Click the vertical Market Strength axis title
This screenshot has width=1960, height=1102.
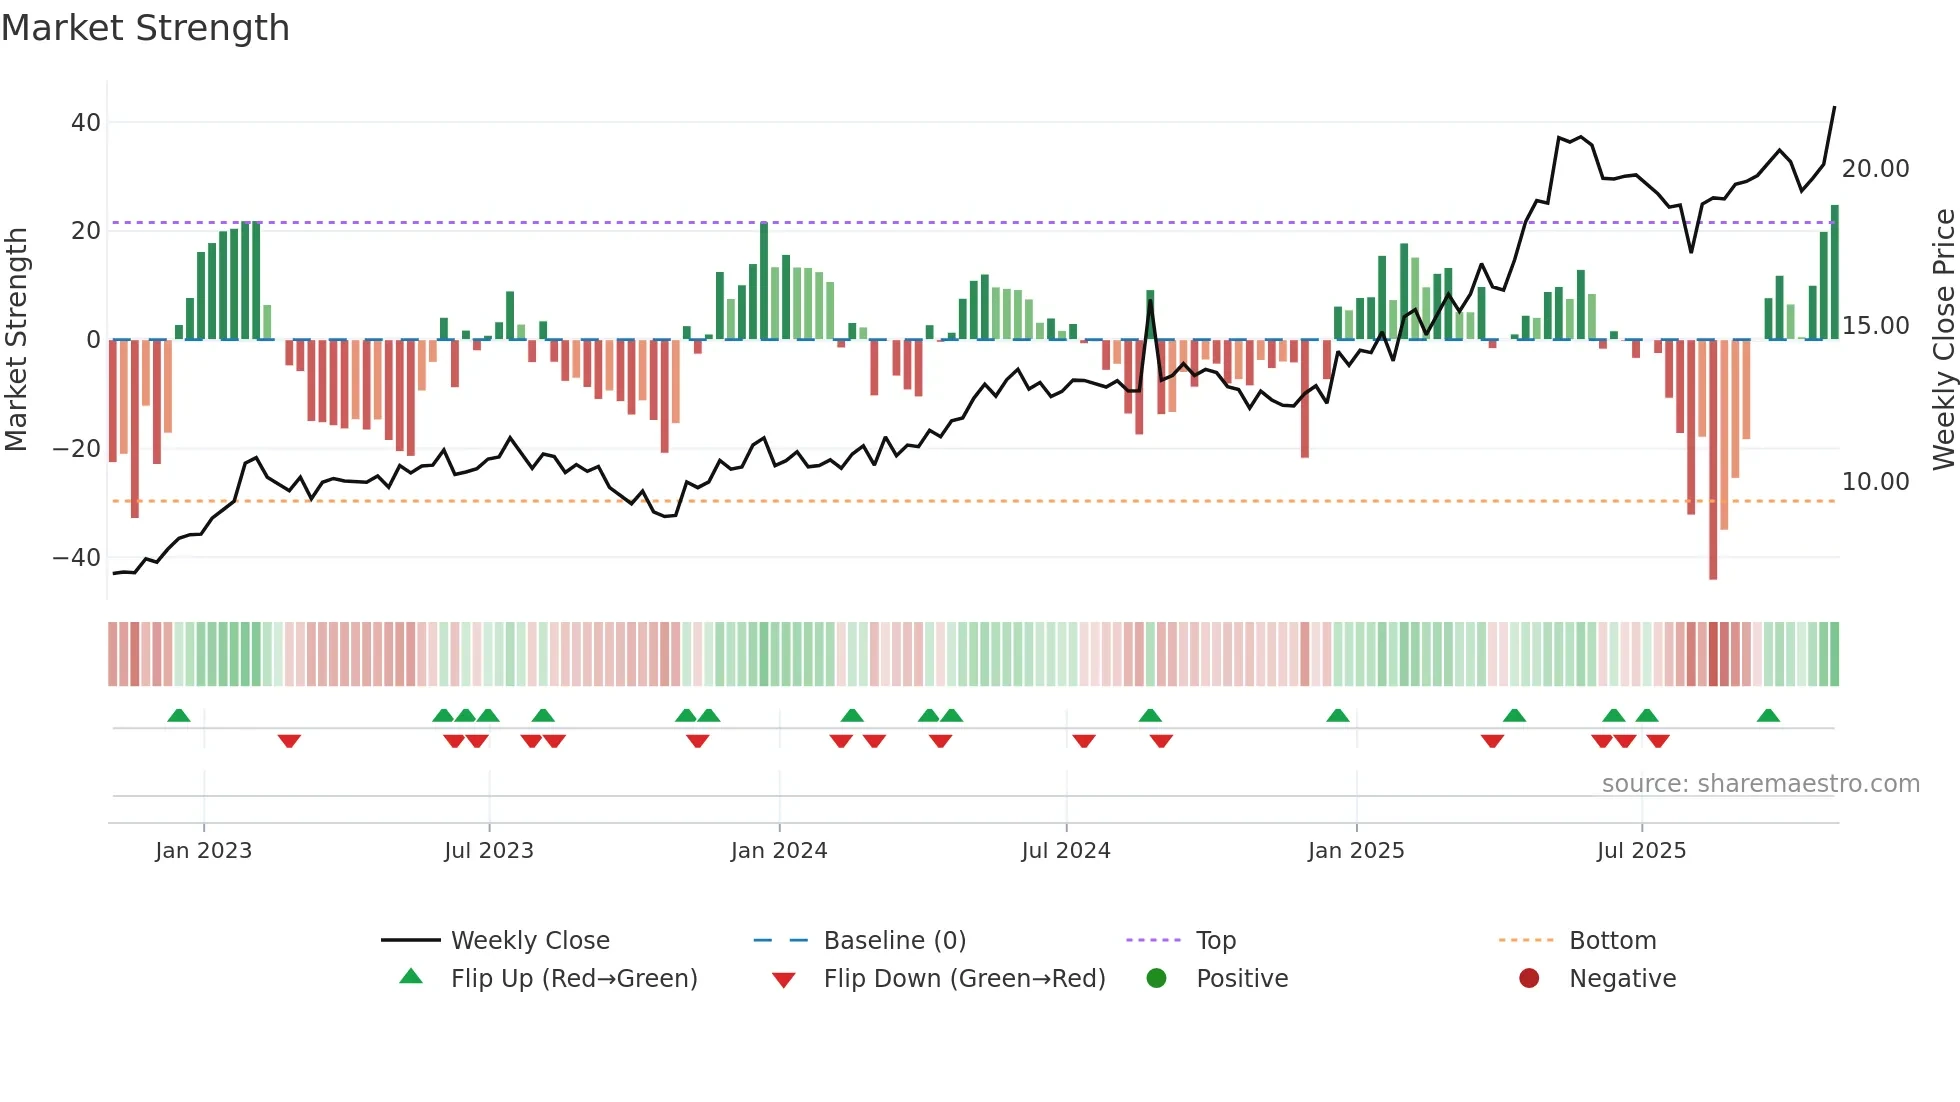click(16, 339)
